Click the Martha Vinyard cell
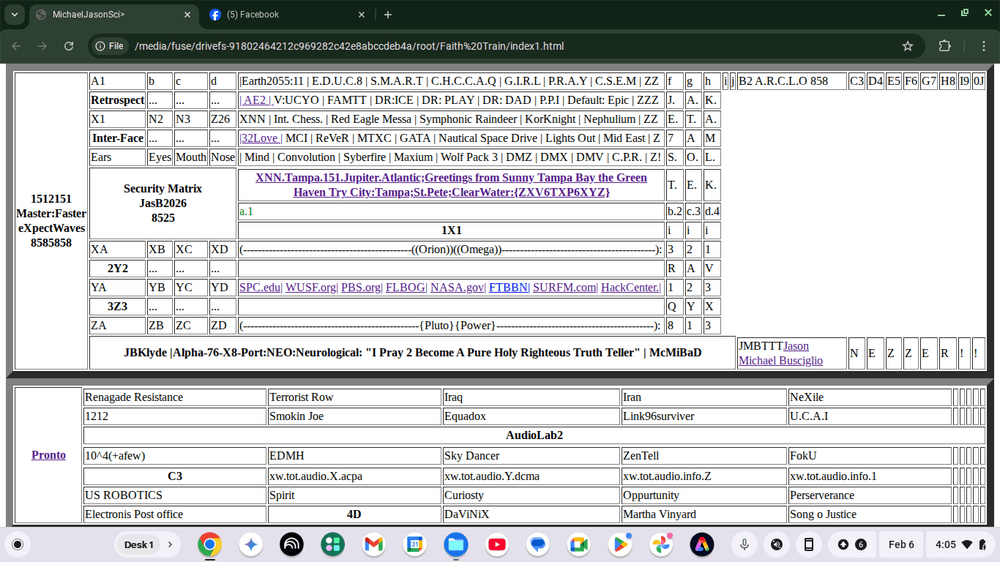 point(703,514)
